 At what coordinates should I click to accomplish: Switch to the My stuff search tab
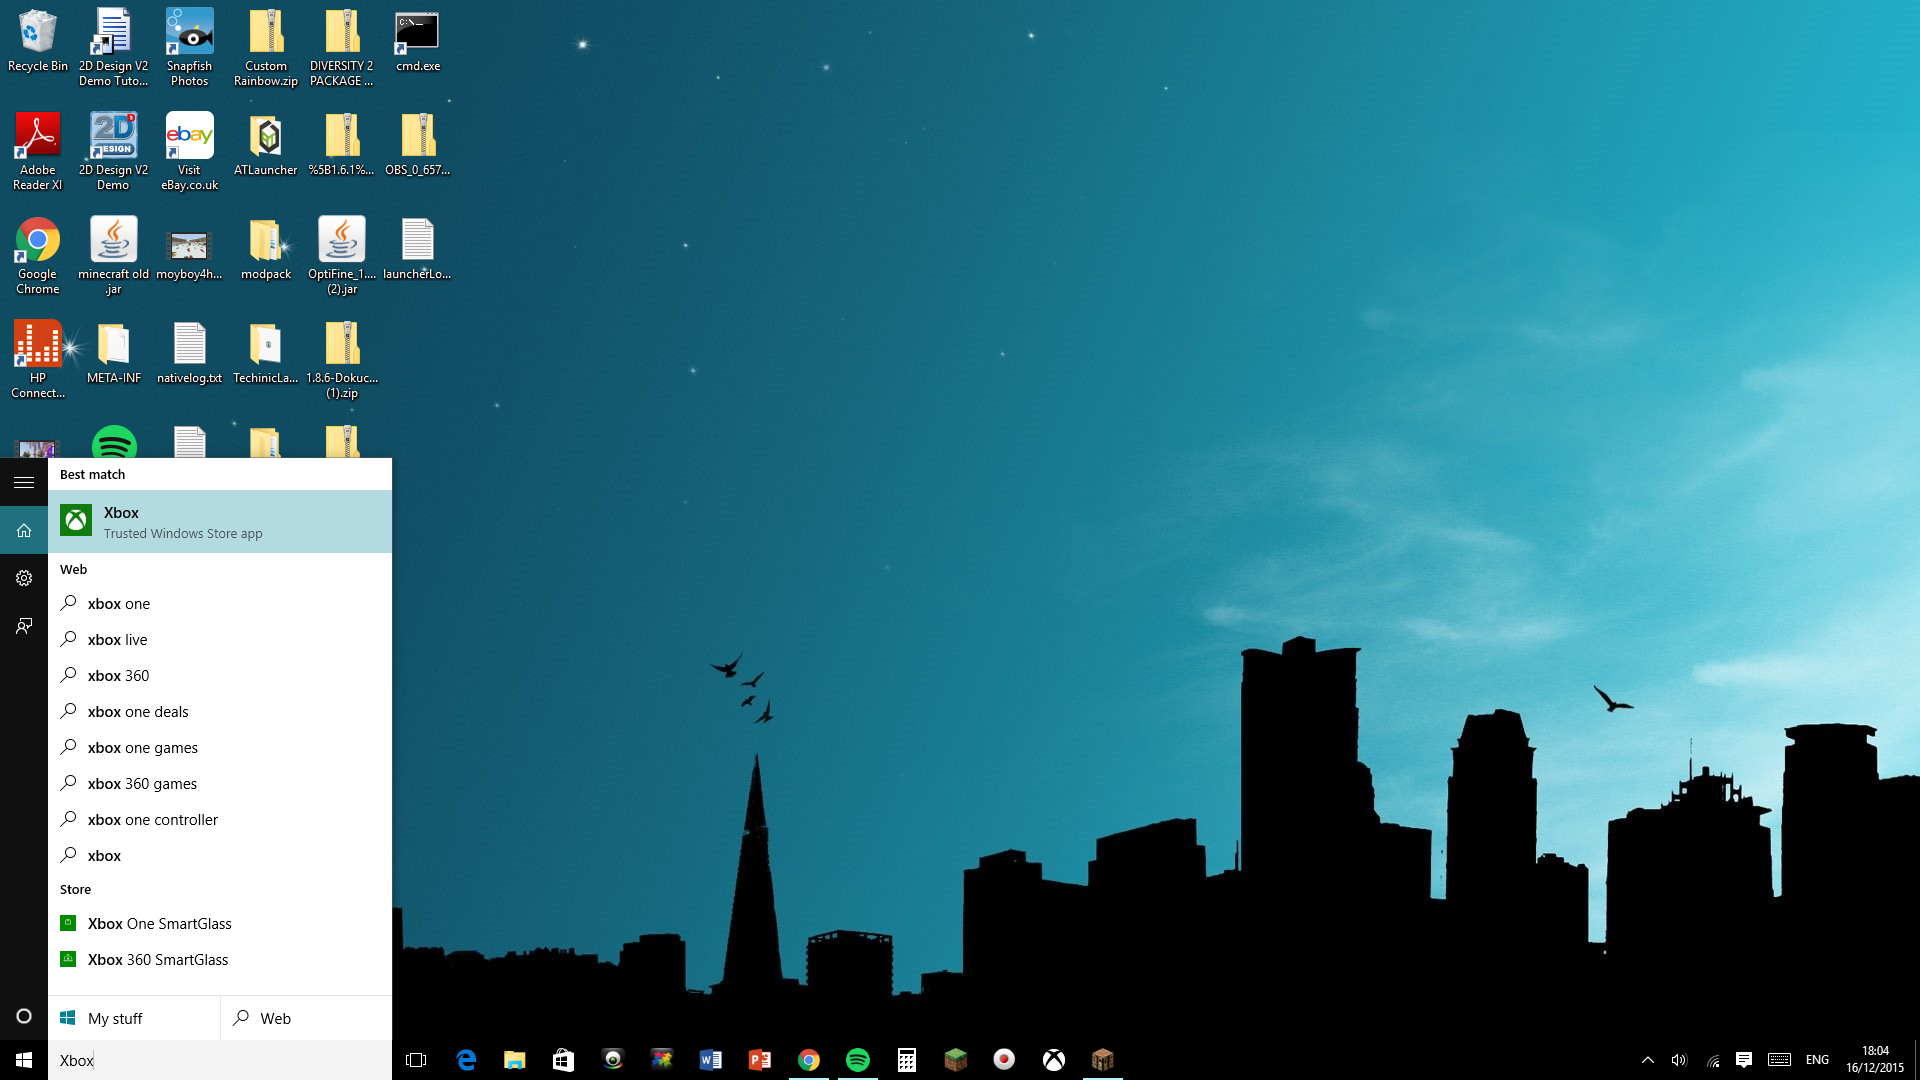[134, 1018]
